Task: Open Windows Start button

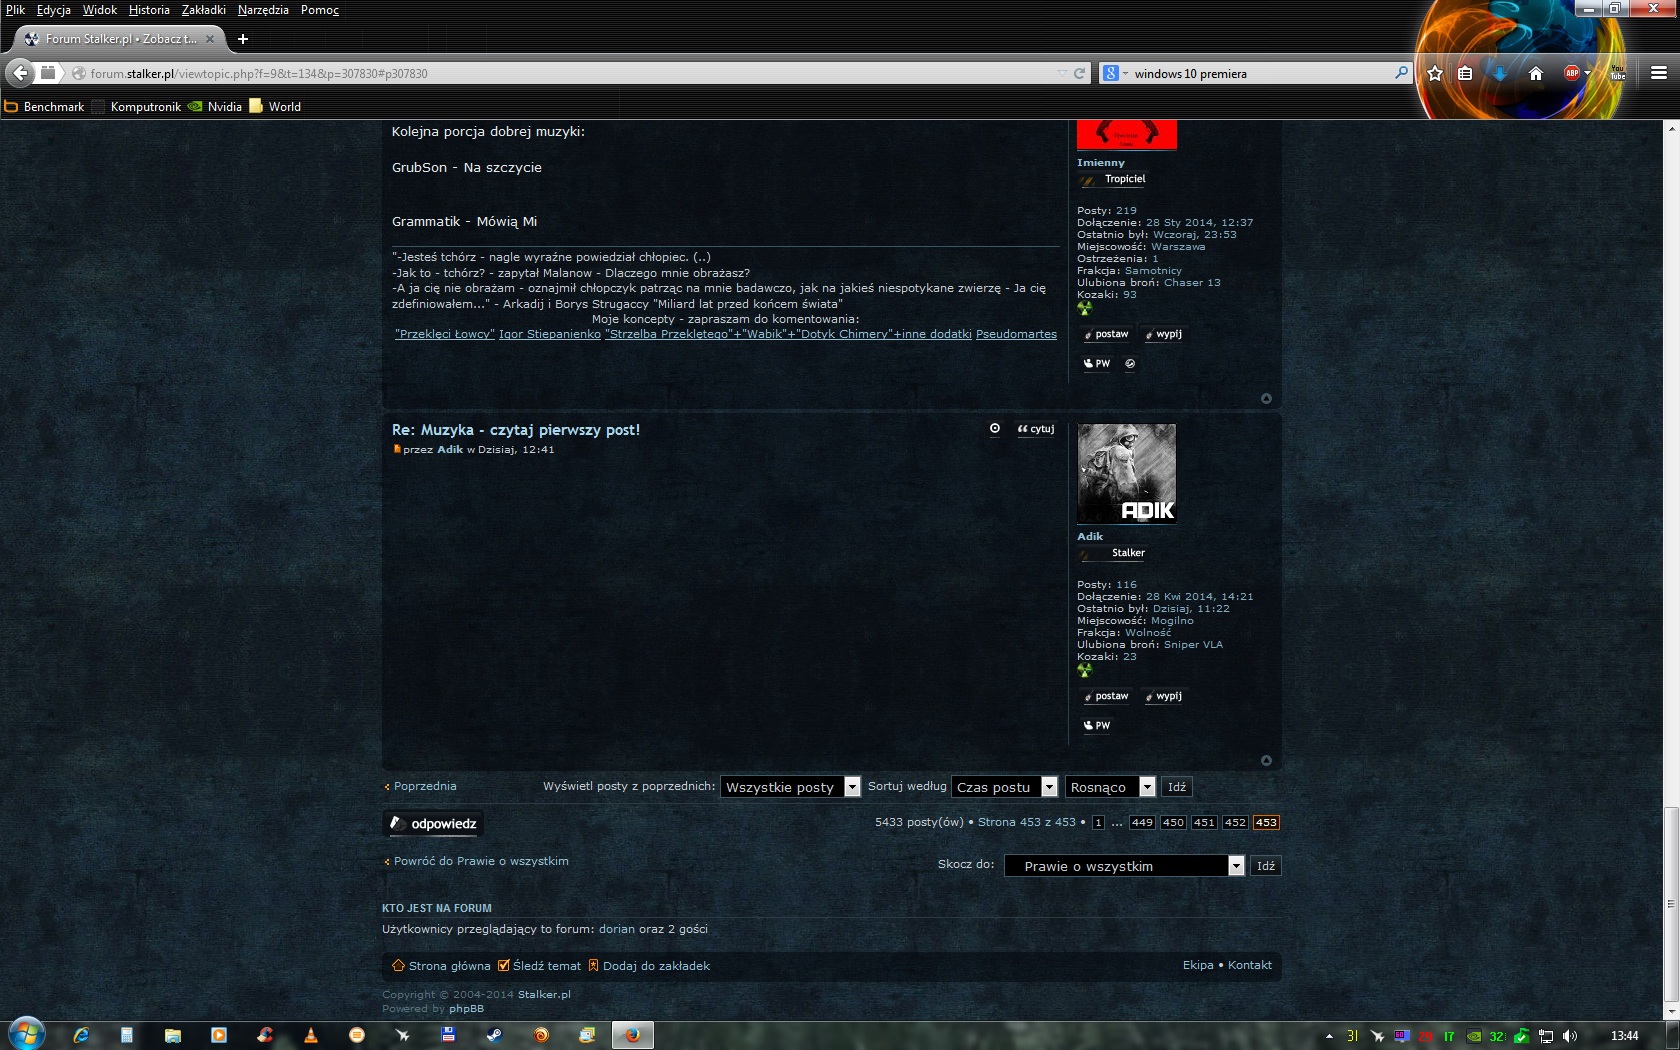Action: (27, 1034)
